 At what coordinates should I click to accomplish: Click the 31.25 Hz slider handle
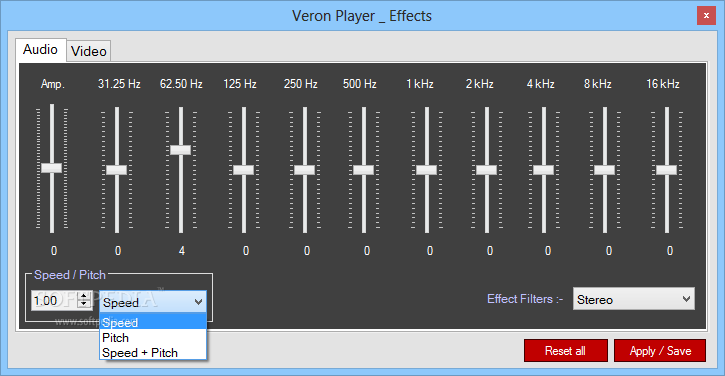click(x=117, y=170)
